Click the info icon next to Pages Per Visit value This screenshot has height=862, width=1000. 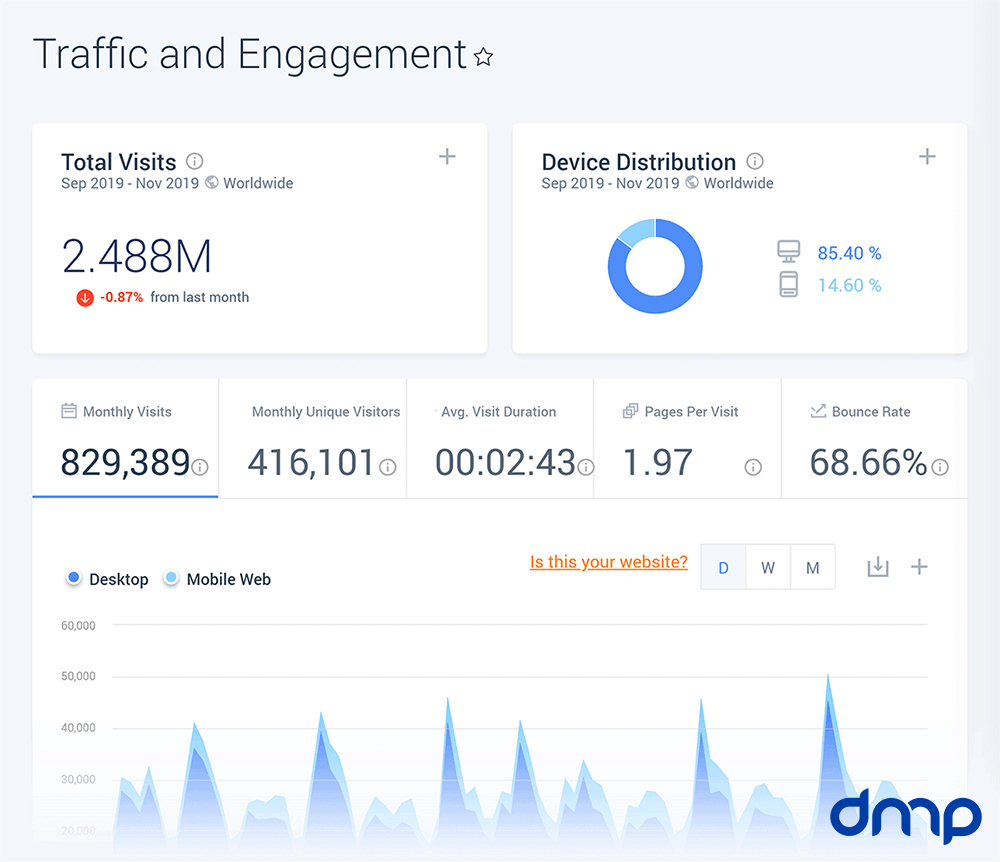click(753, 467)
